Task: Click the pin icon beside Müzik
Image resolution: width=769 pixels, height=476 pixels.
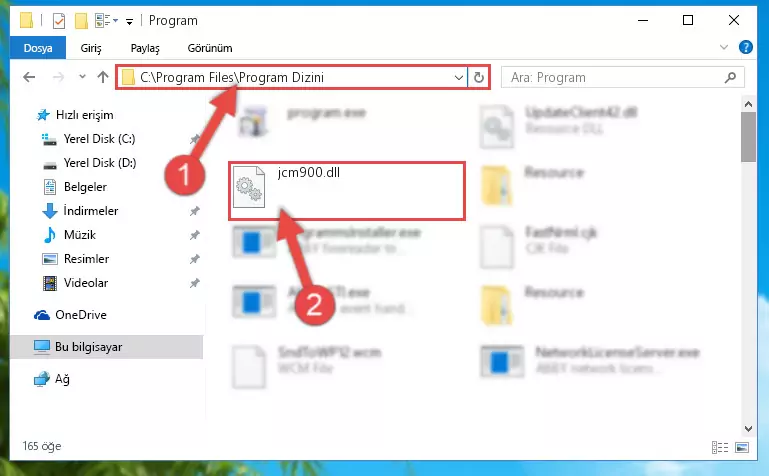Action: [195, 235]
